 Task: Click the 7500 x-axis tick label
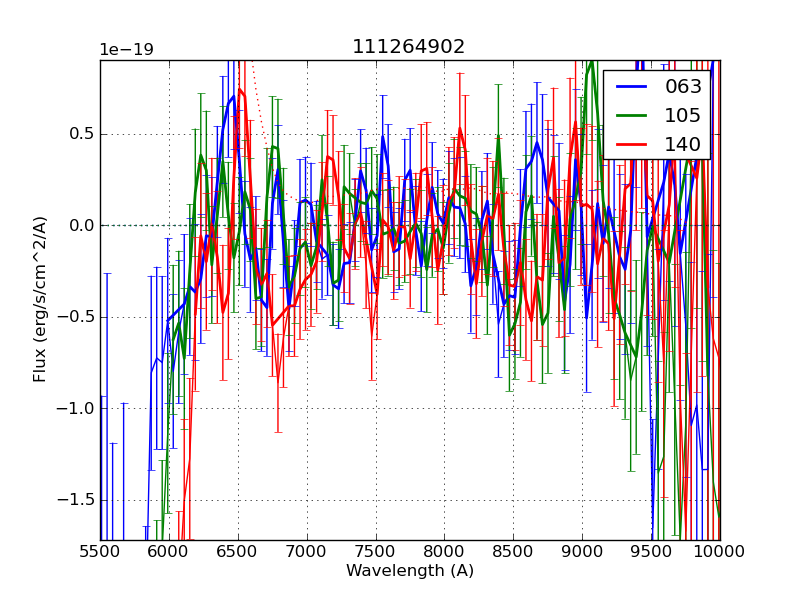pyautogui.click(x=376, y=551)
